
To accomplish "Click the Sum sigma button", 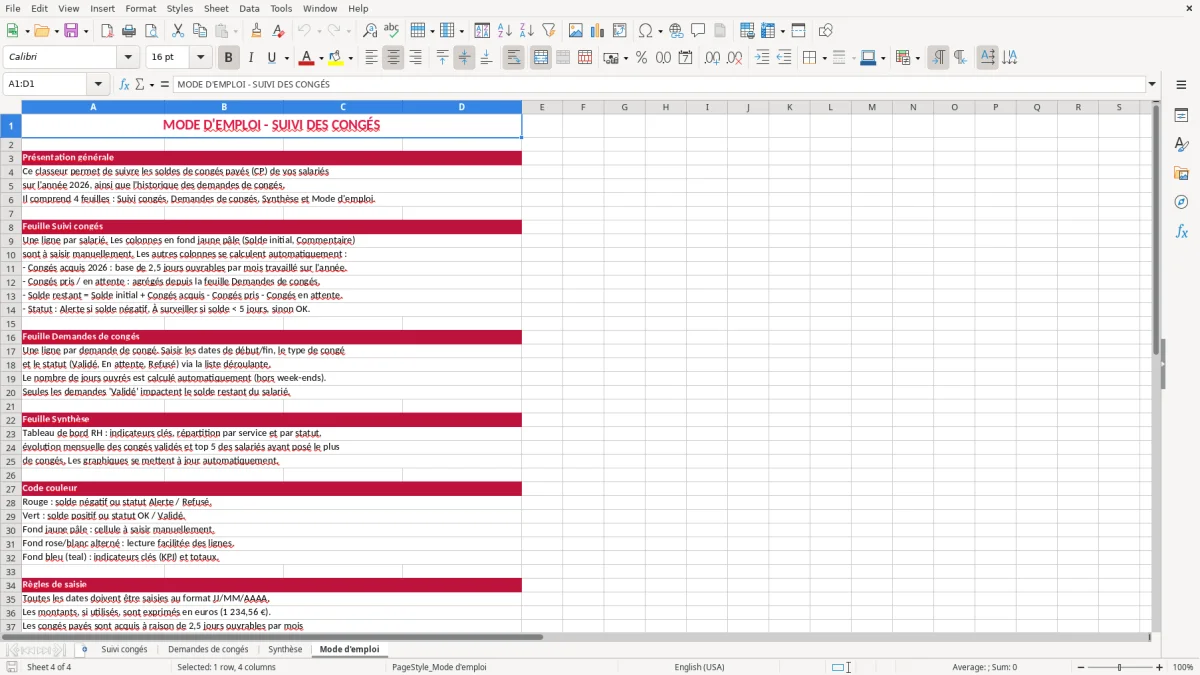I will coord(140,85).
